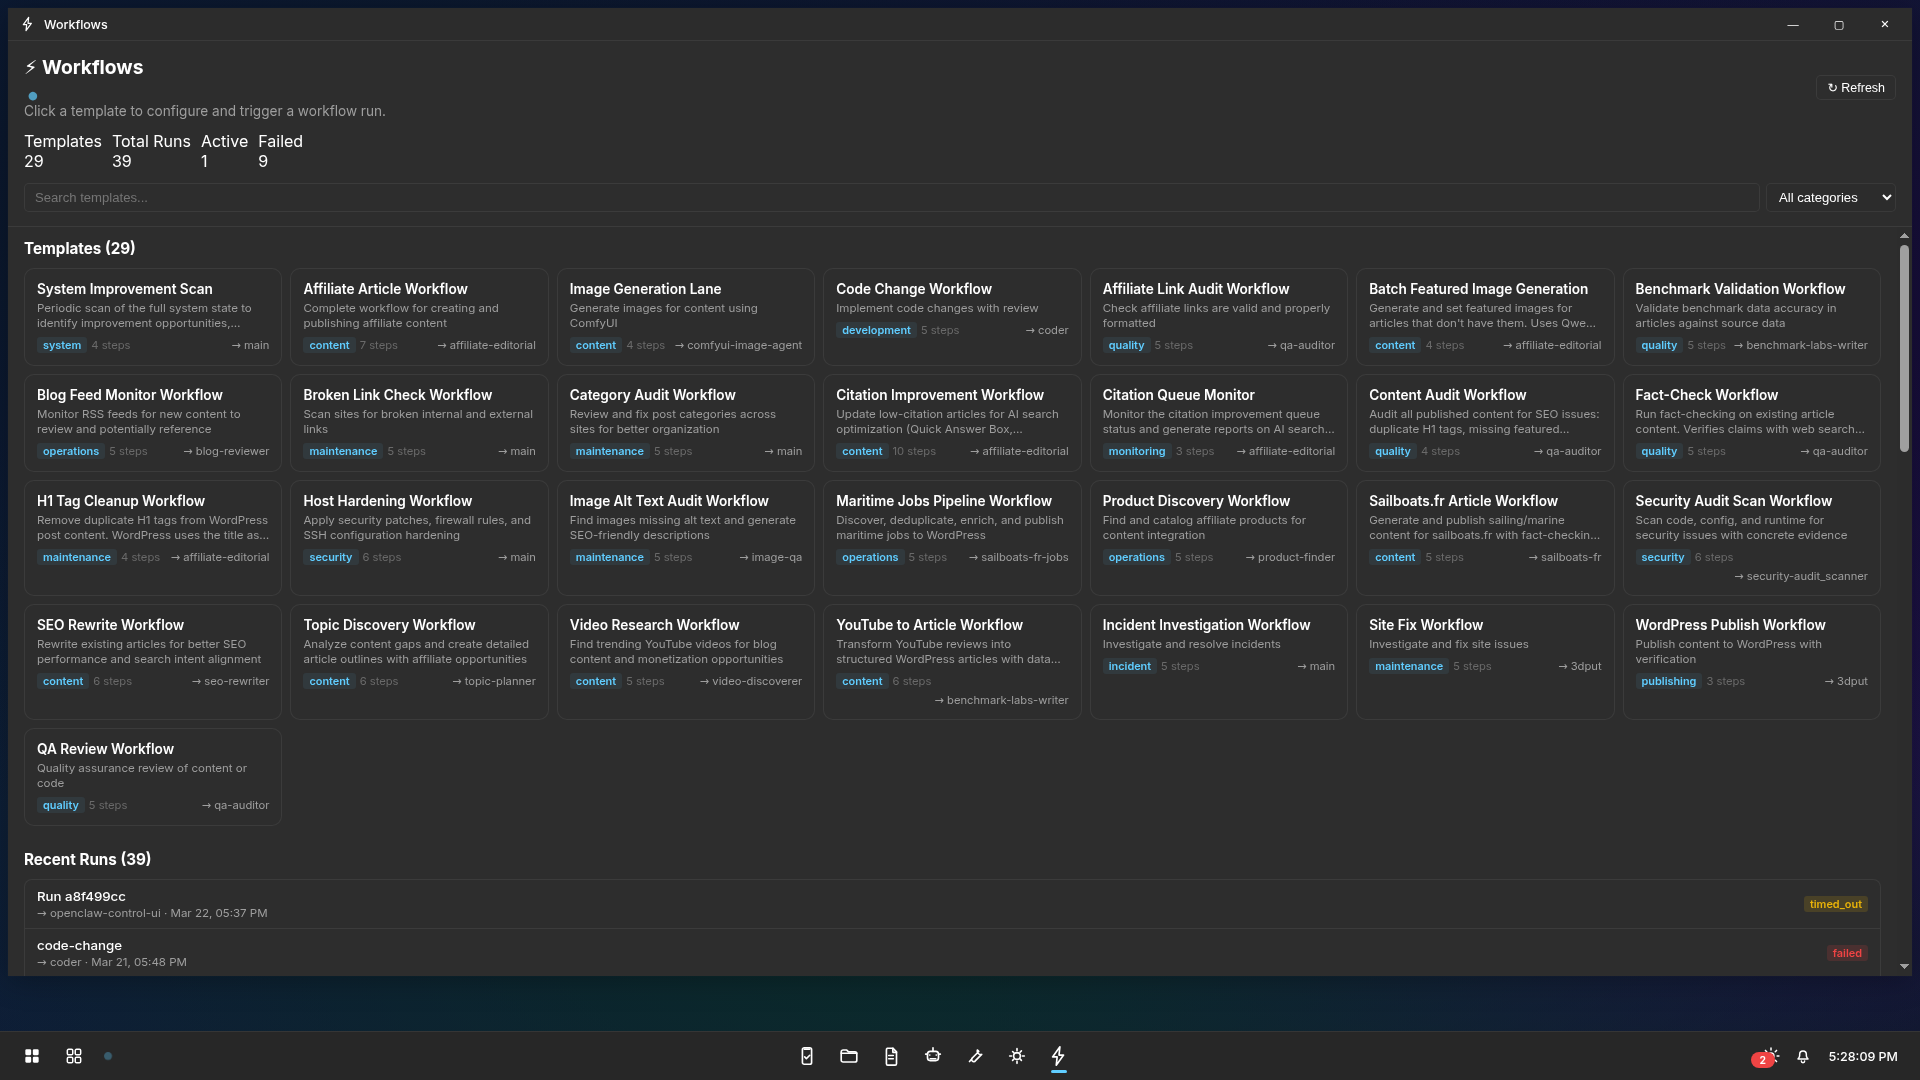Open the pen editor icon in taskbar
This screenshot has width=1920, height=1080.
tap(975, 1056)
